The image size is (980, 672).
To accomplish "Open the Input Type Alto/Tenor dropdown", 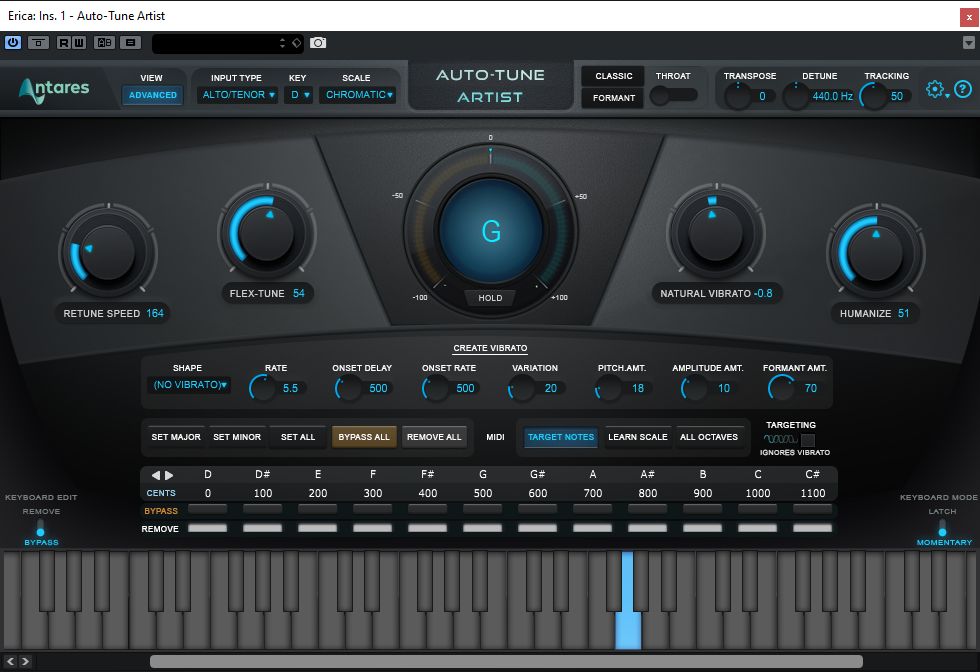I will tap(238, 95).
